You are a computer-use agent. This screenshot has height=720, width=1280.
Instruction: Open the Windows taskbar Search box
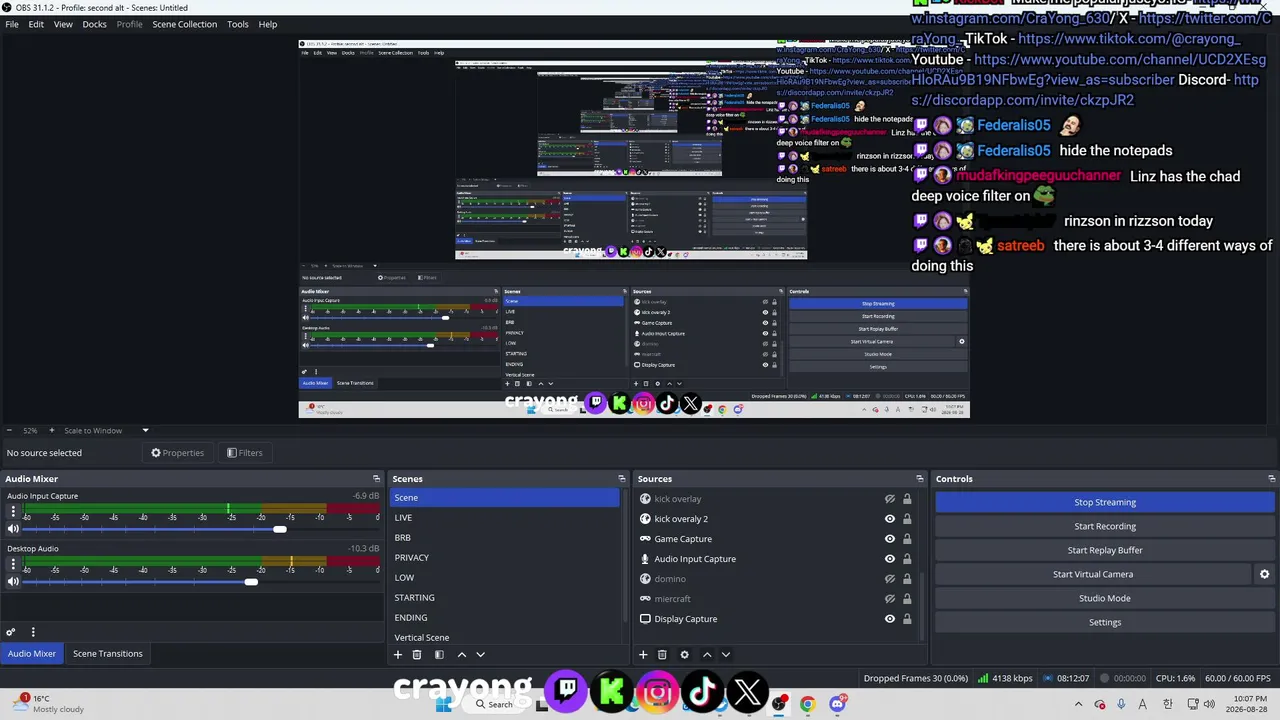coord(496,704)
